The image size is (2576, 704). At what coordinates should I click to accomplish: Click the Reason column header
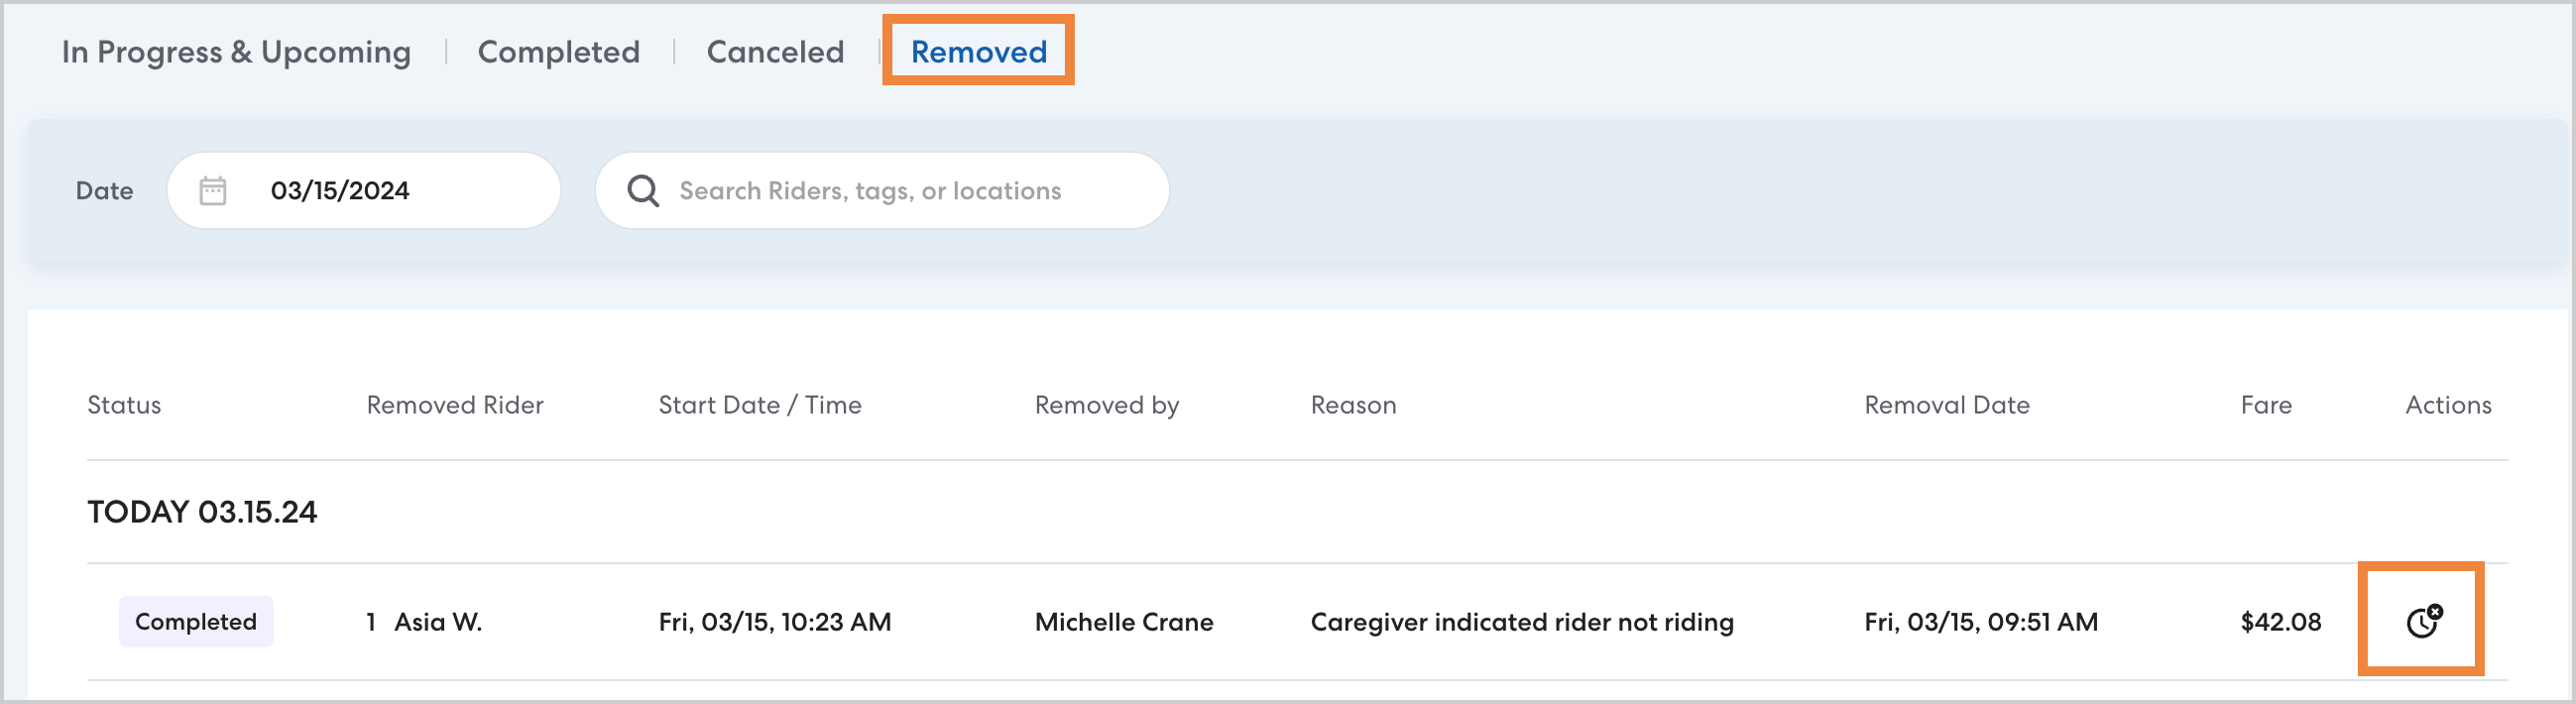click(x=1353, y=405)
